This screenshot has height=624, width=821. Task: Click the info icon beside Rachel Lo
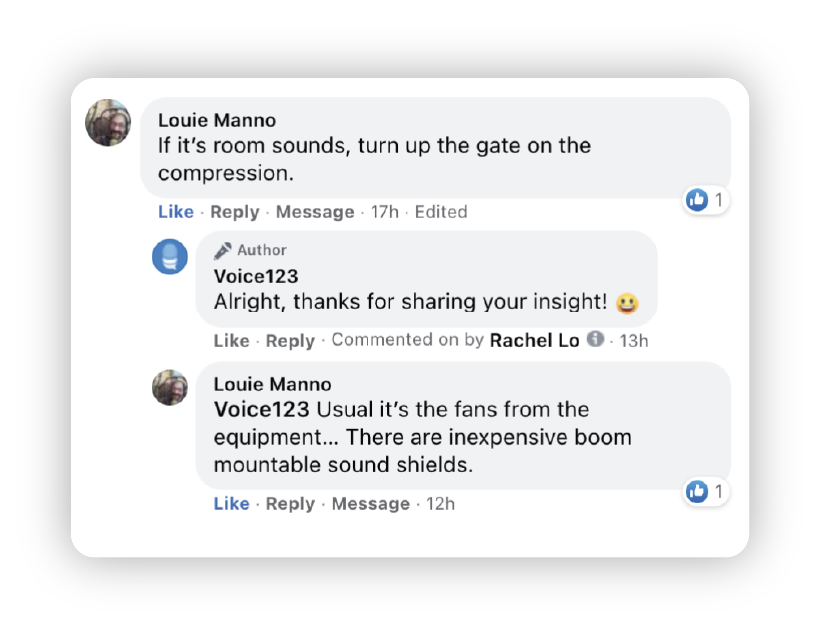(595, 339)
